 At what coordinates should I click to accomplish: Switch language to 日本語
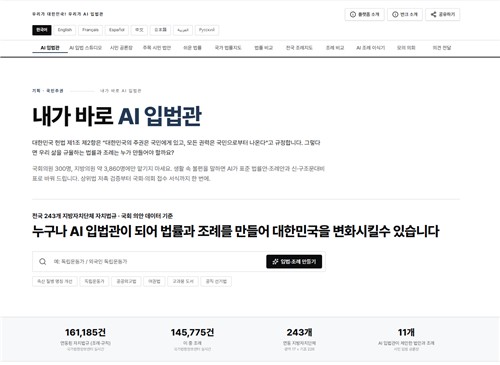pos(160,30)
